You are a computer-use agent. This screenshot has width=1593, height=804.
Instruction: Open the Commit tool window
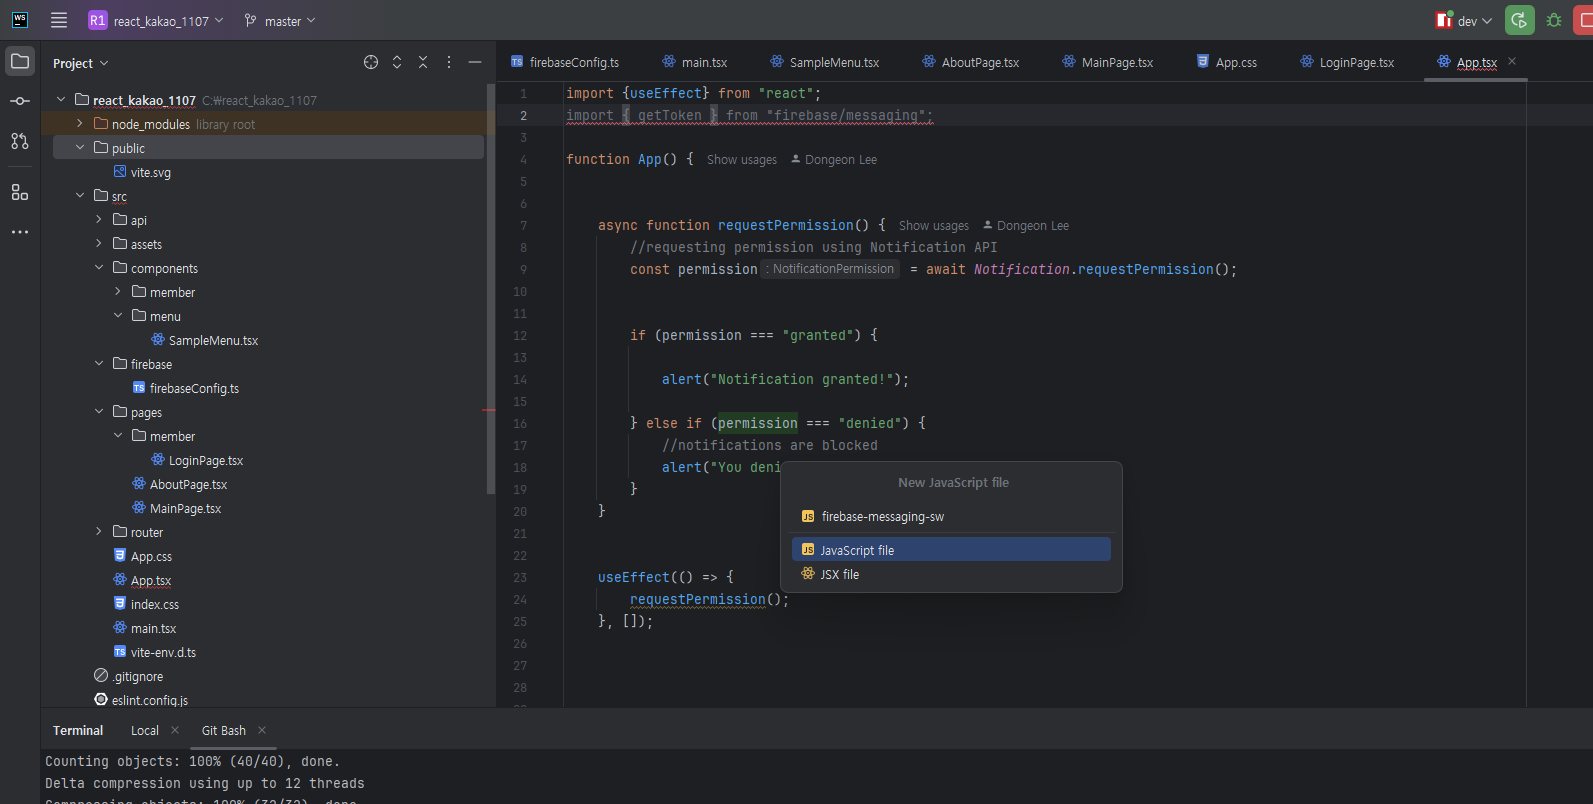click(20, 101)
